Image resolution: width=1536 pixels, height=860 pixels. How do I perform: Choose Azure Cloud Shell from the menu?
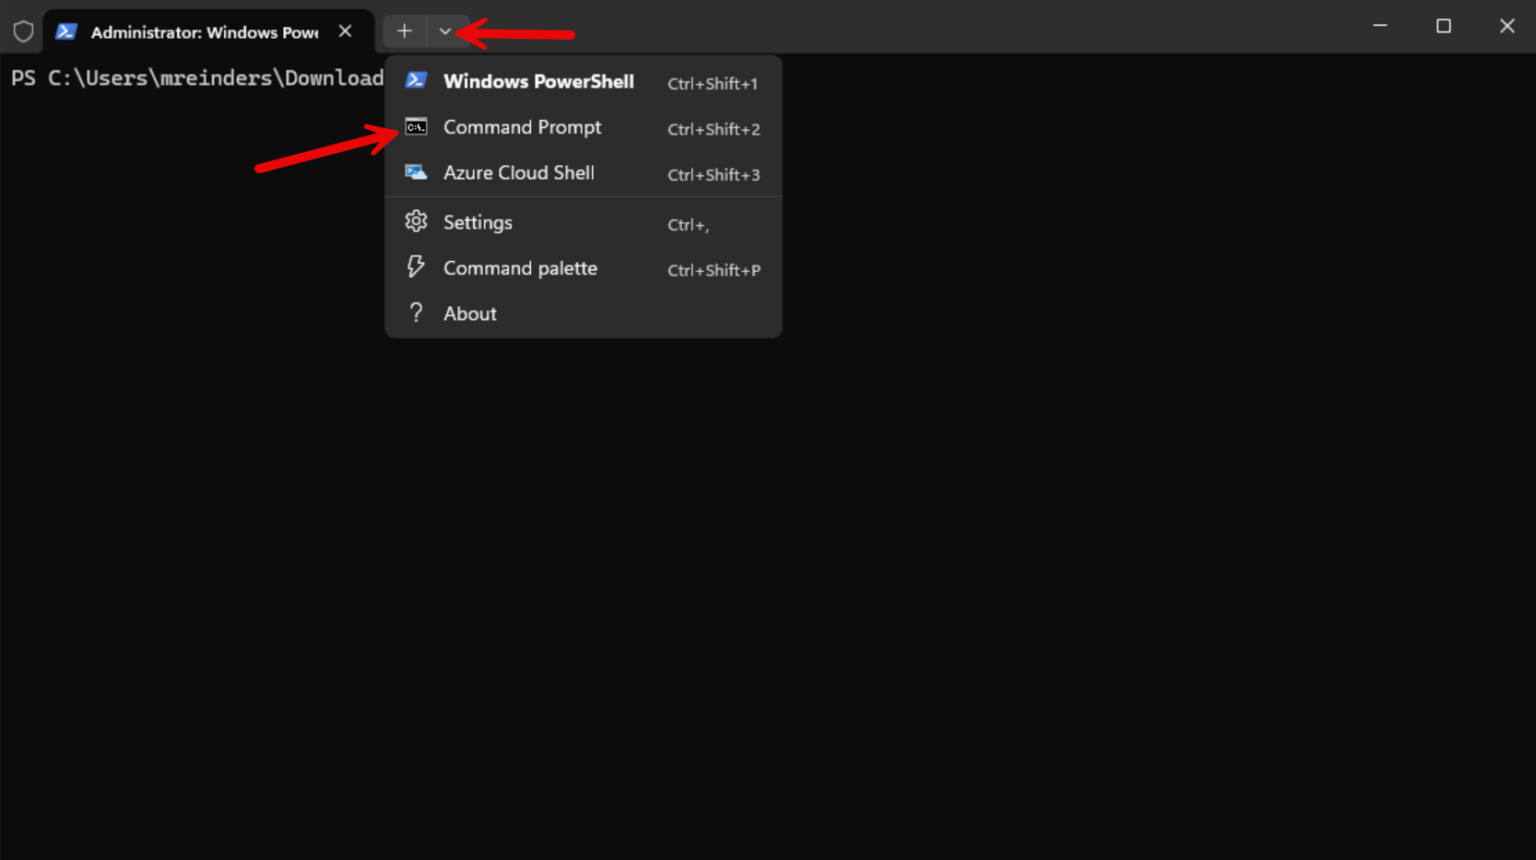point(518,172)
